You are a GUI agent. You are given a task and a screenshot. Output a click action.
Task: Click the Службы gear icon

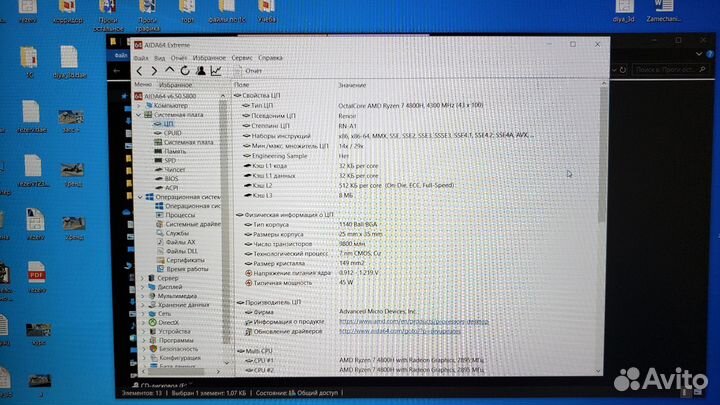pos(160,233)
